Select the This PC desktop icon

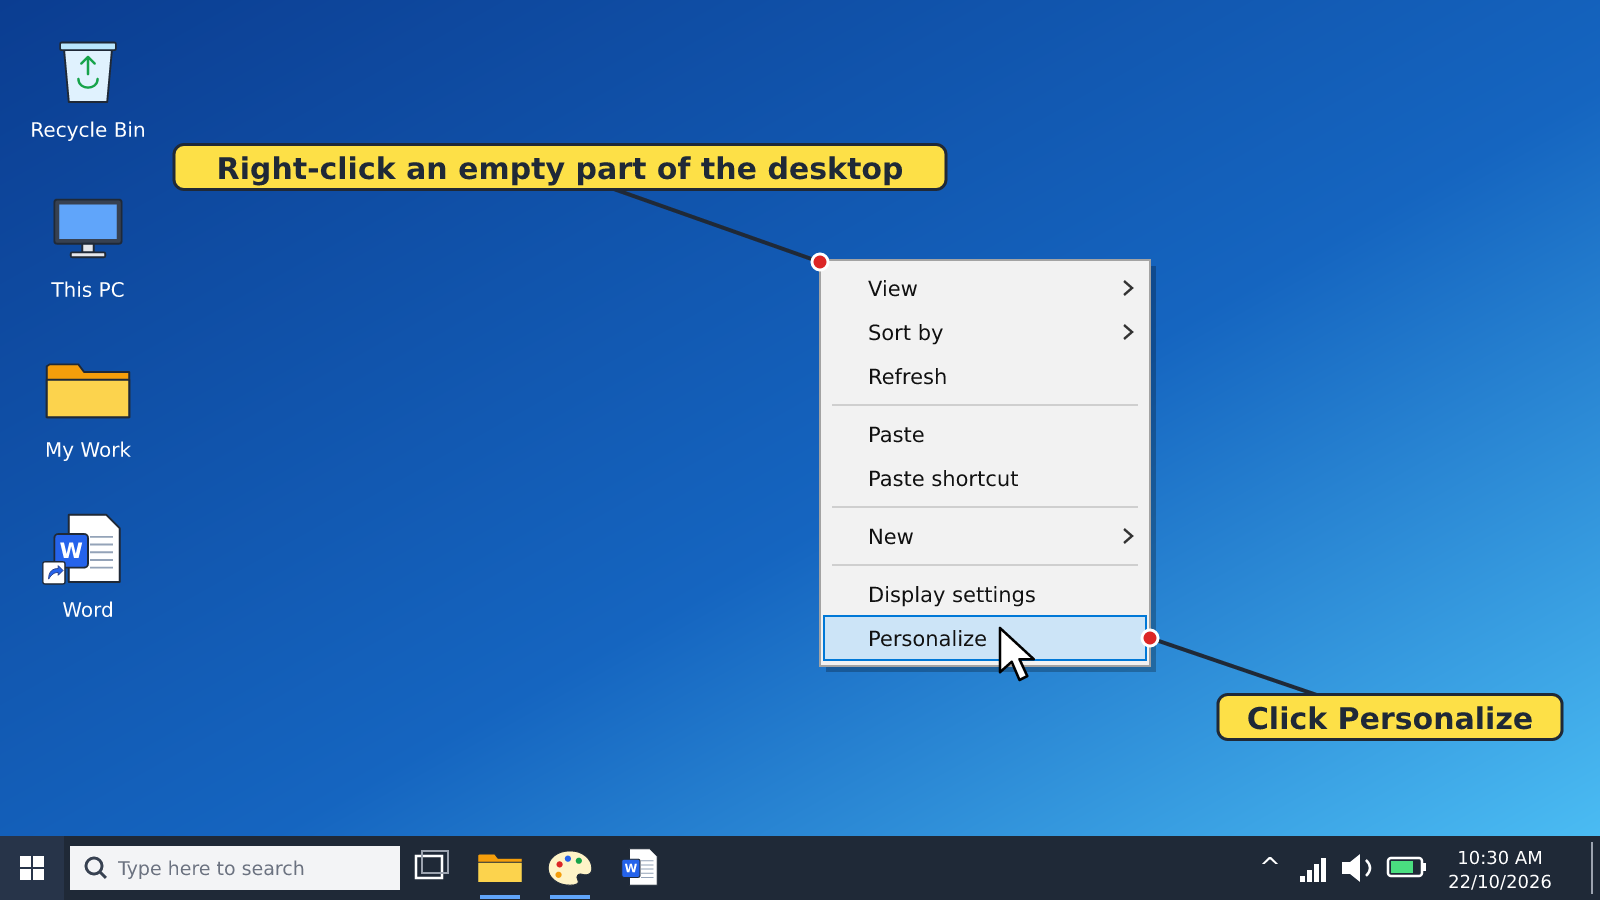coord(88,250)
